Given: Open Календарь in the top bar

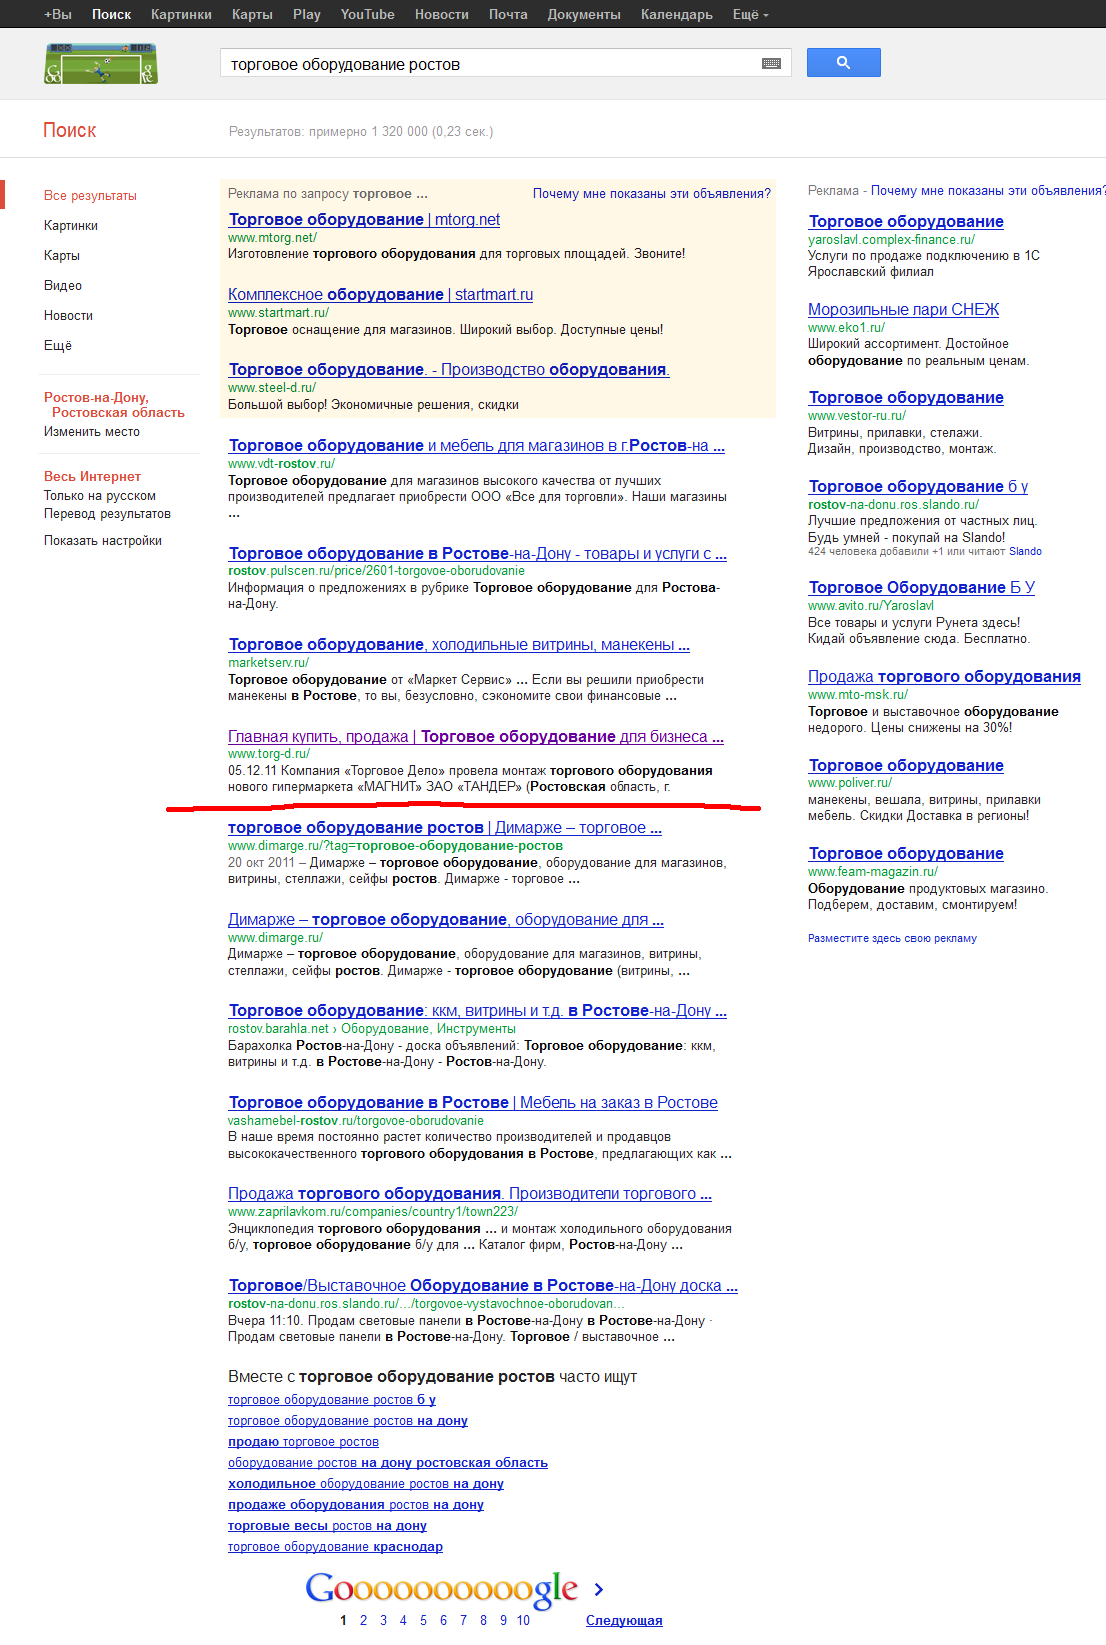Looking at the screenshot, I should pyautogui.click(x=677, y=15).
